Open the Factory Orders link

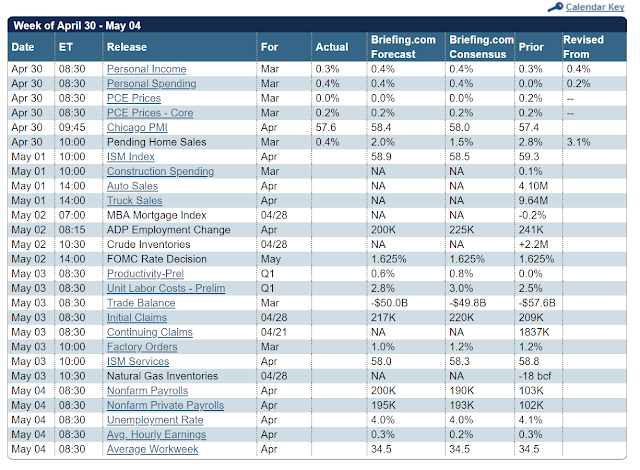(142, 347)
